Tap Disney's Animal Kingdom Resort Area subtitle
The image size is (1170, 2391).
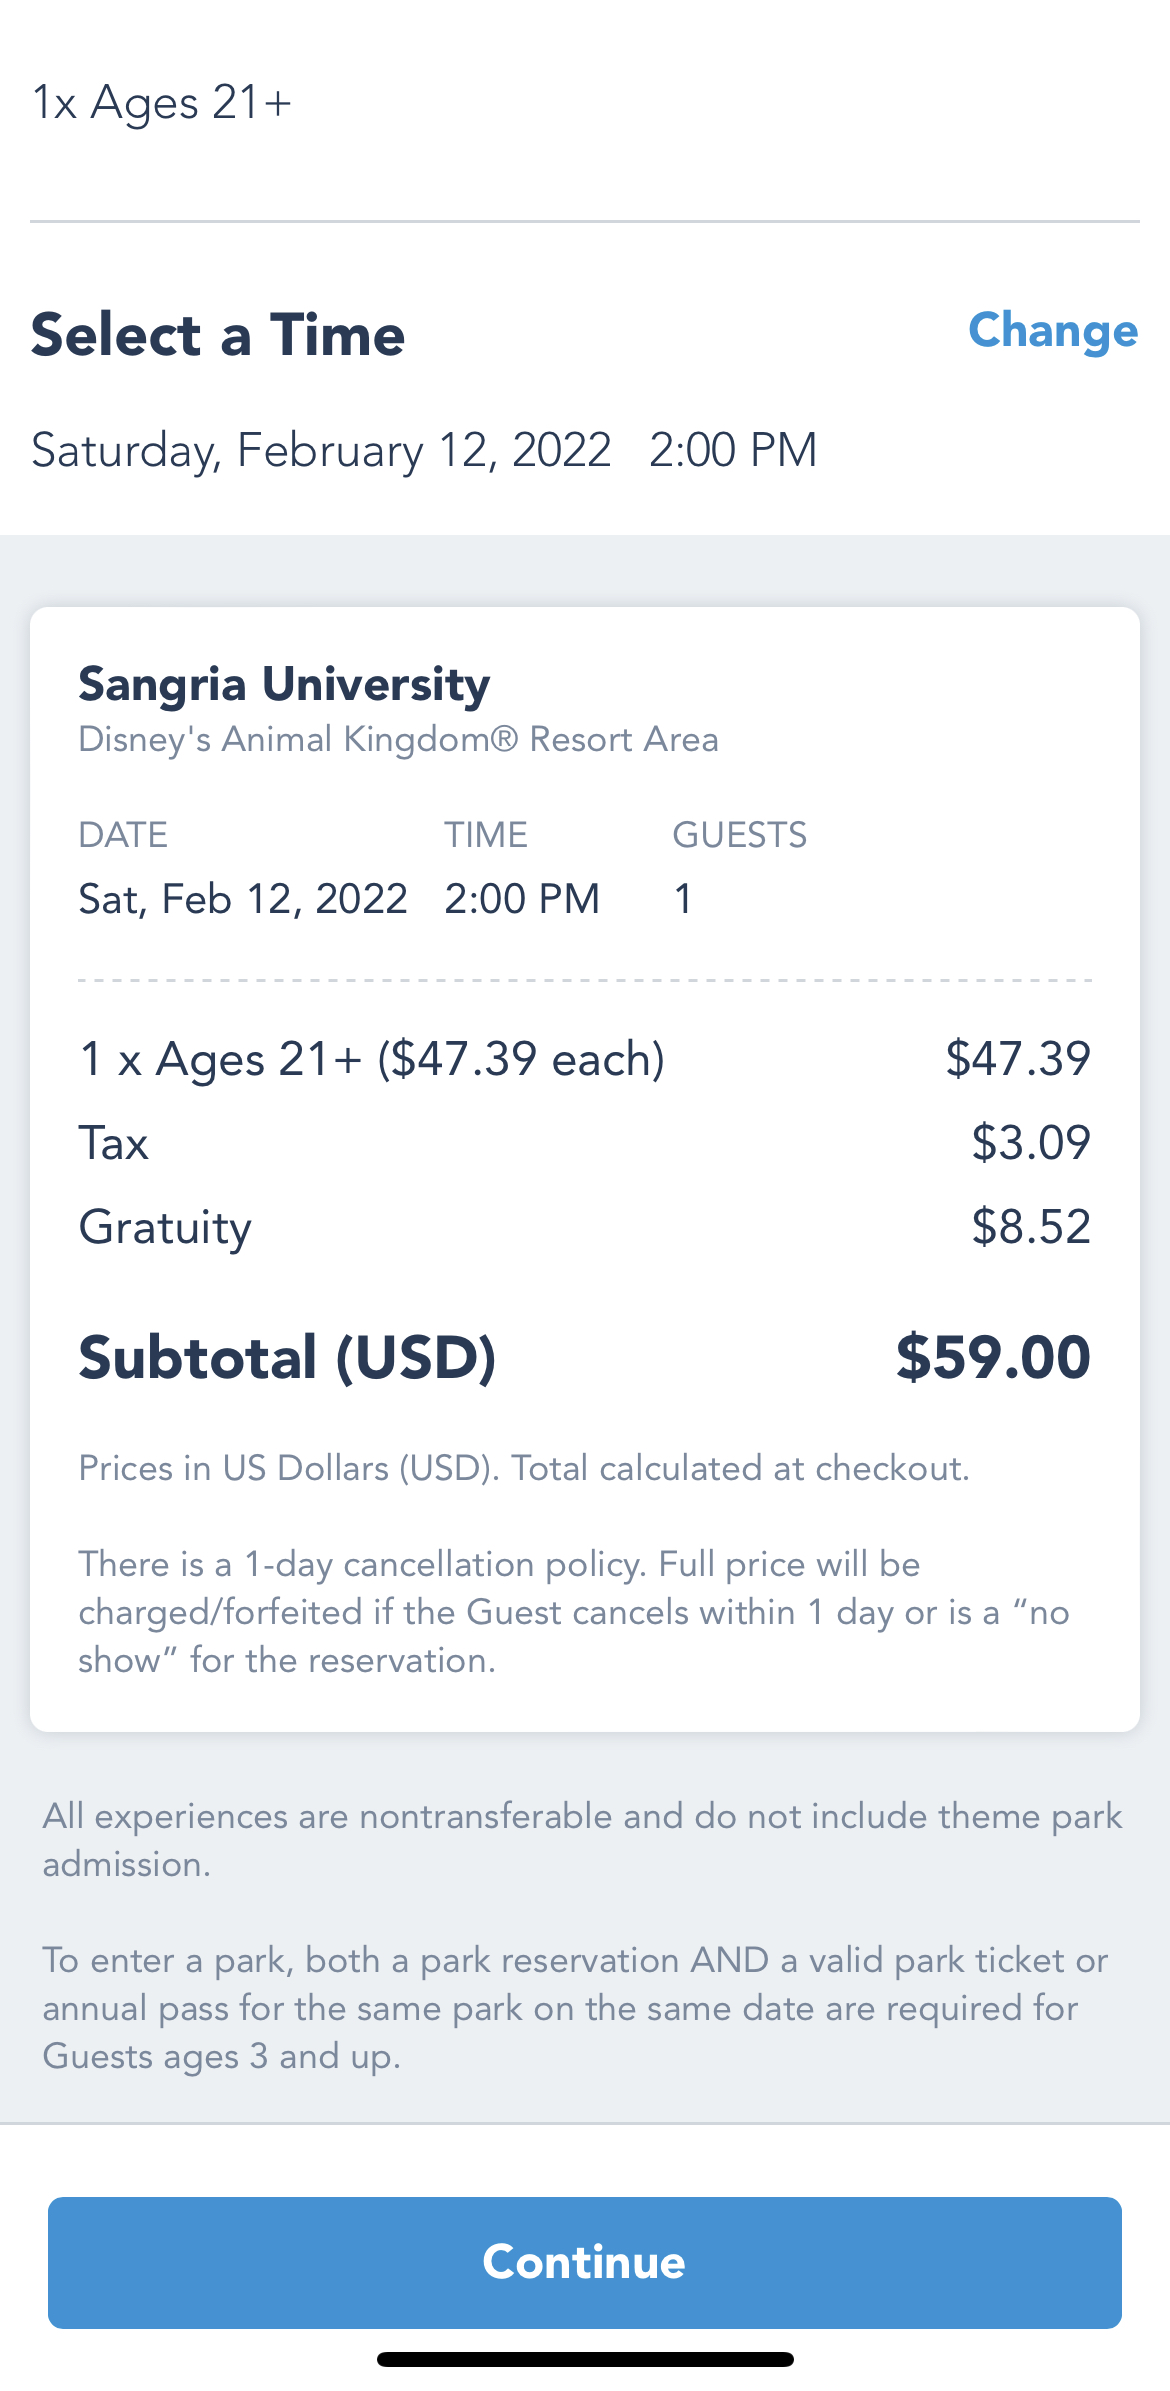(x=398, y=740)
